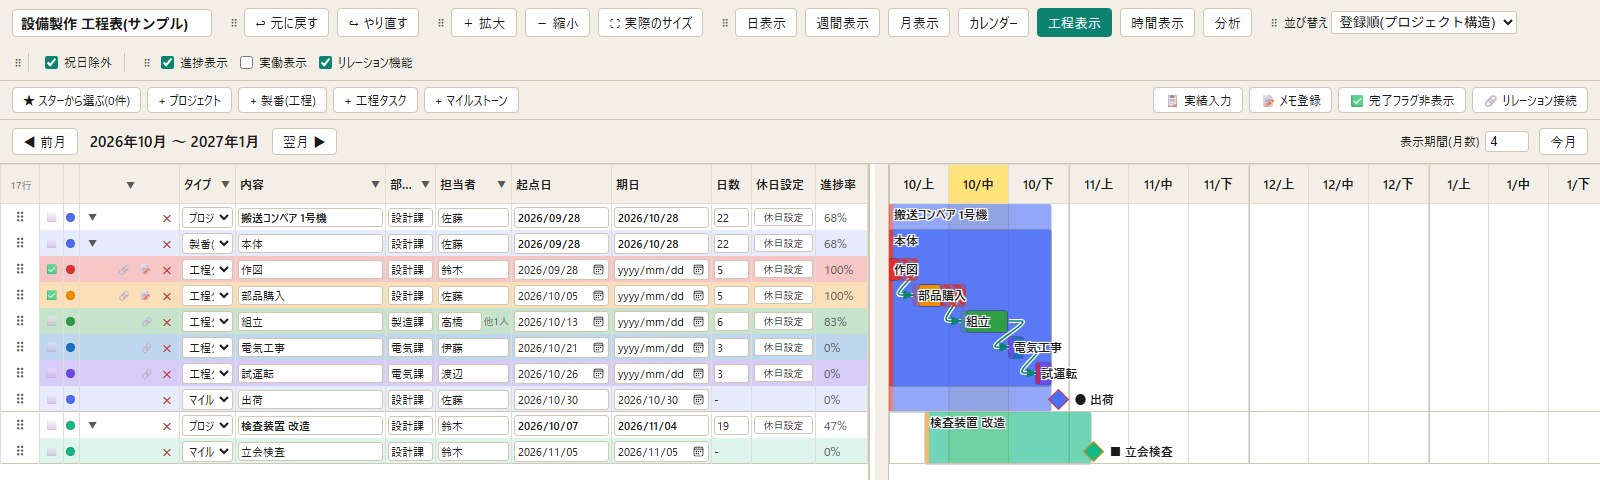1600x480 pixels.
Task: Check the completion box on 電気工事 row
Action: click(x=51, y=348)
